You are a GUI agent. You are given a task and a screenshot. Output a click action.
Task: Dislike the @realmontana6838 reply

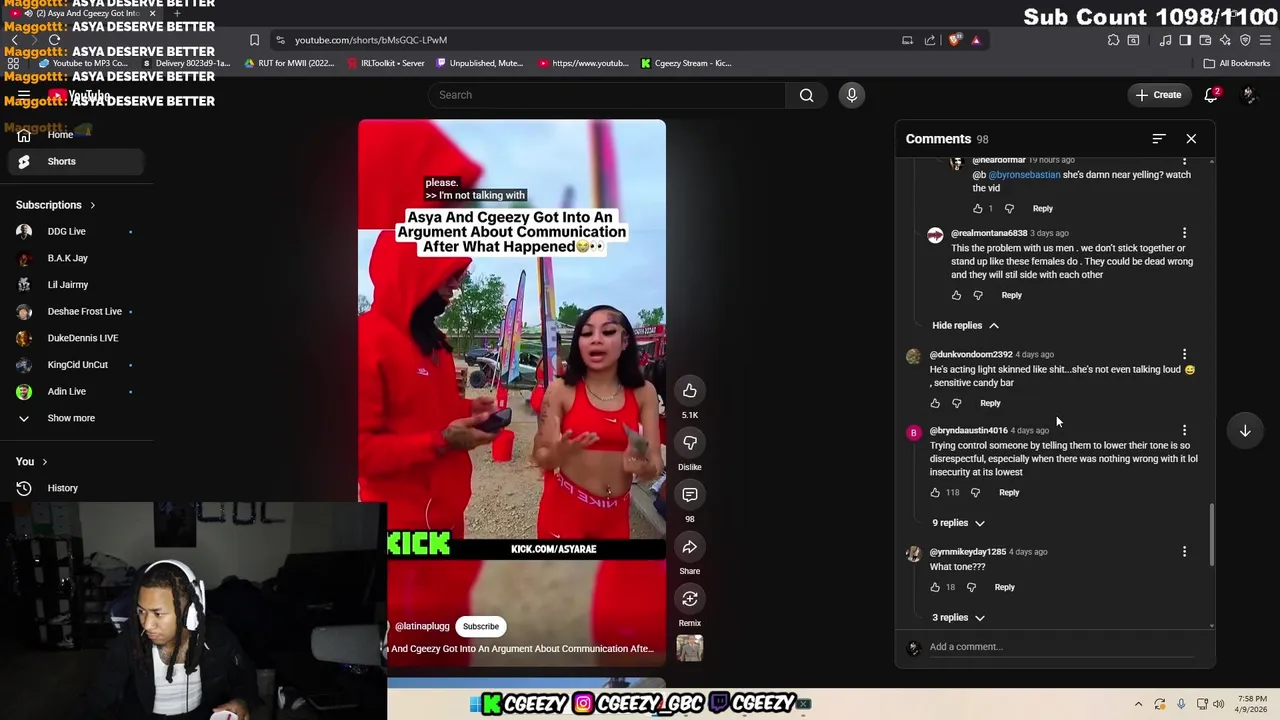click(x=978, y=295)
